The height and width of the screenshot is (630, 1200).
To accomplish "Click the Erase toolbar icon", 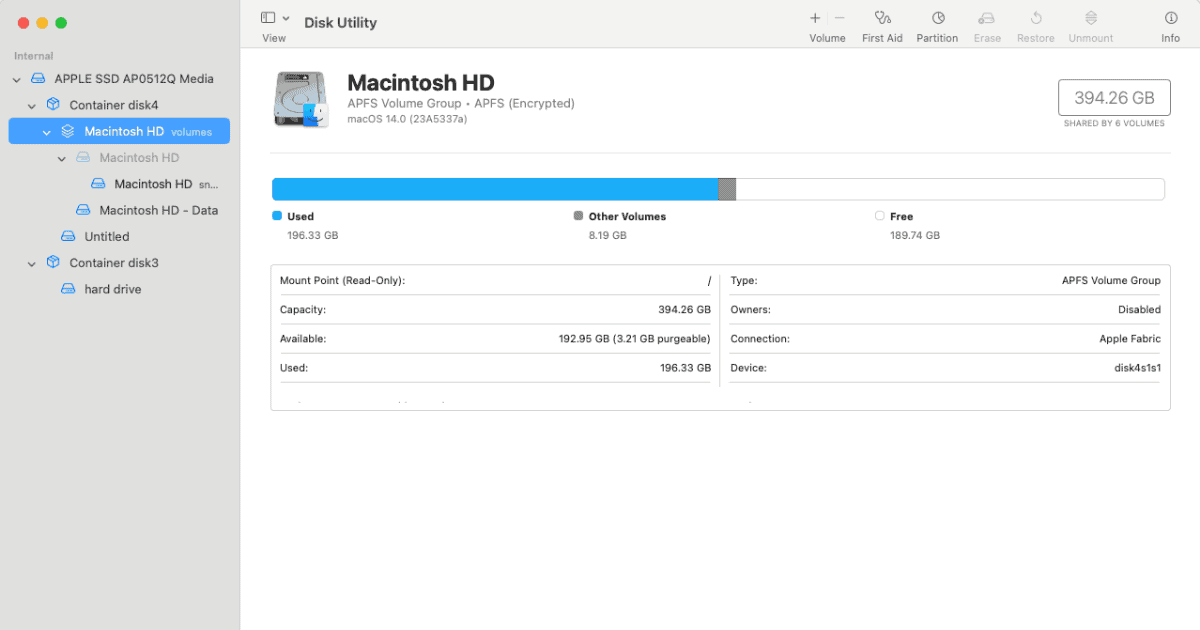I will pyautogui.click(x=987, y=18).
